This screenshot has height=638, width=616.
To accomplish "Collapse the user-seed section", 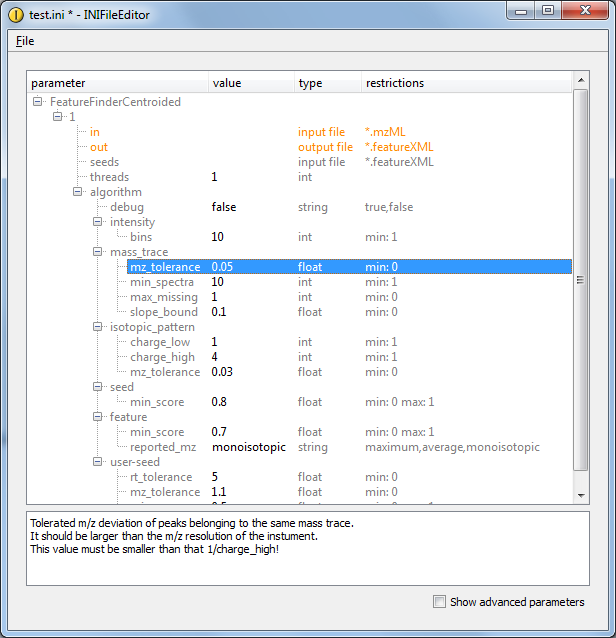I will pos(98,462).
